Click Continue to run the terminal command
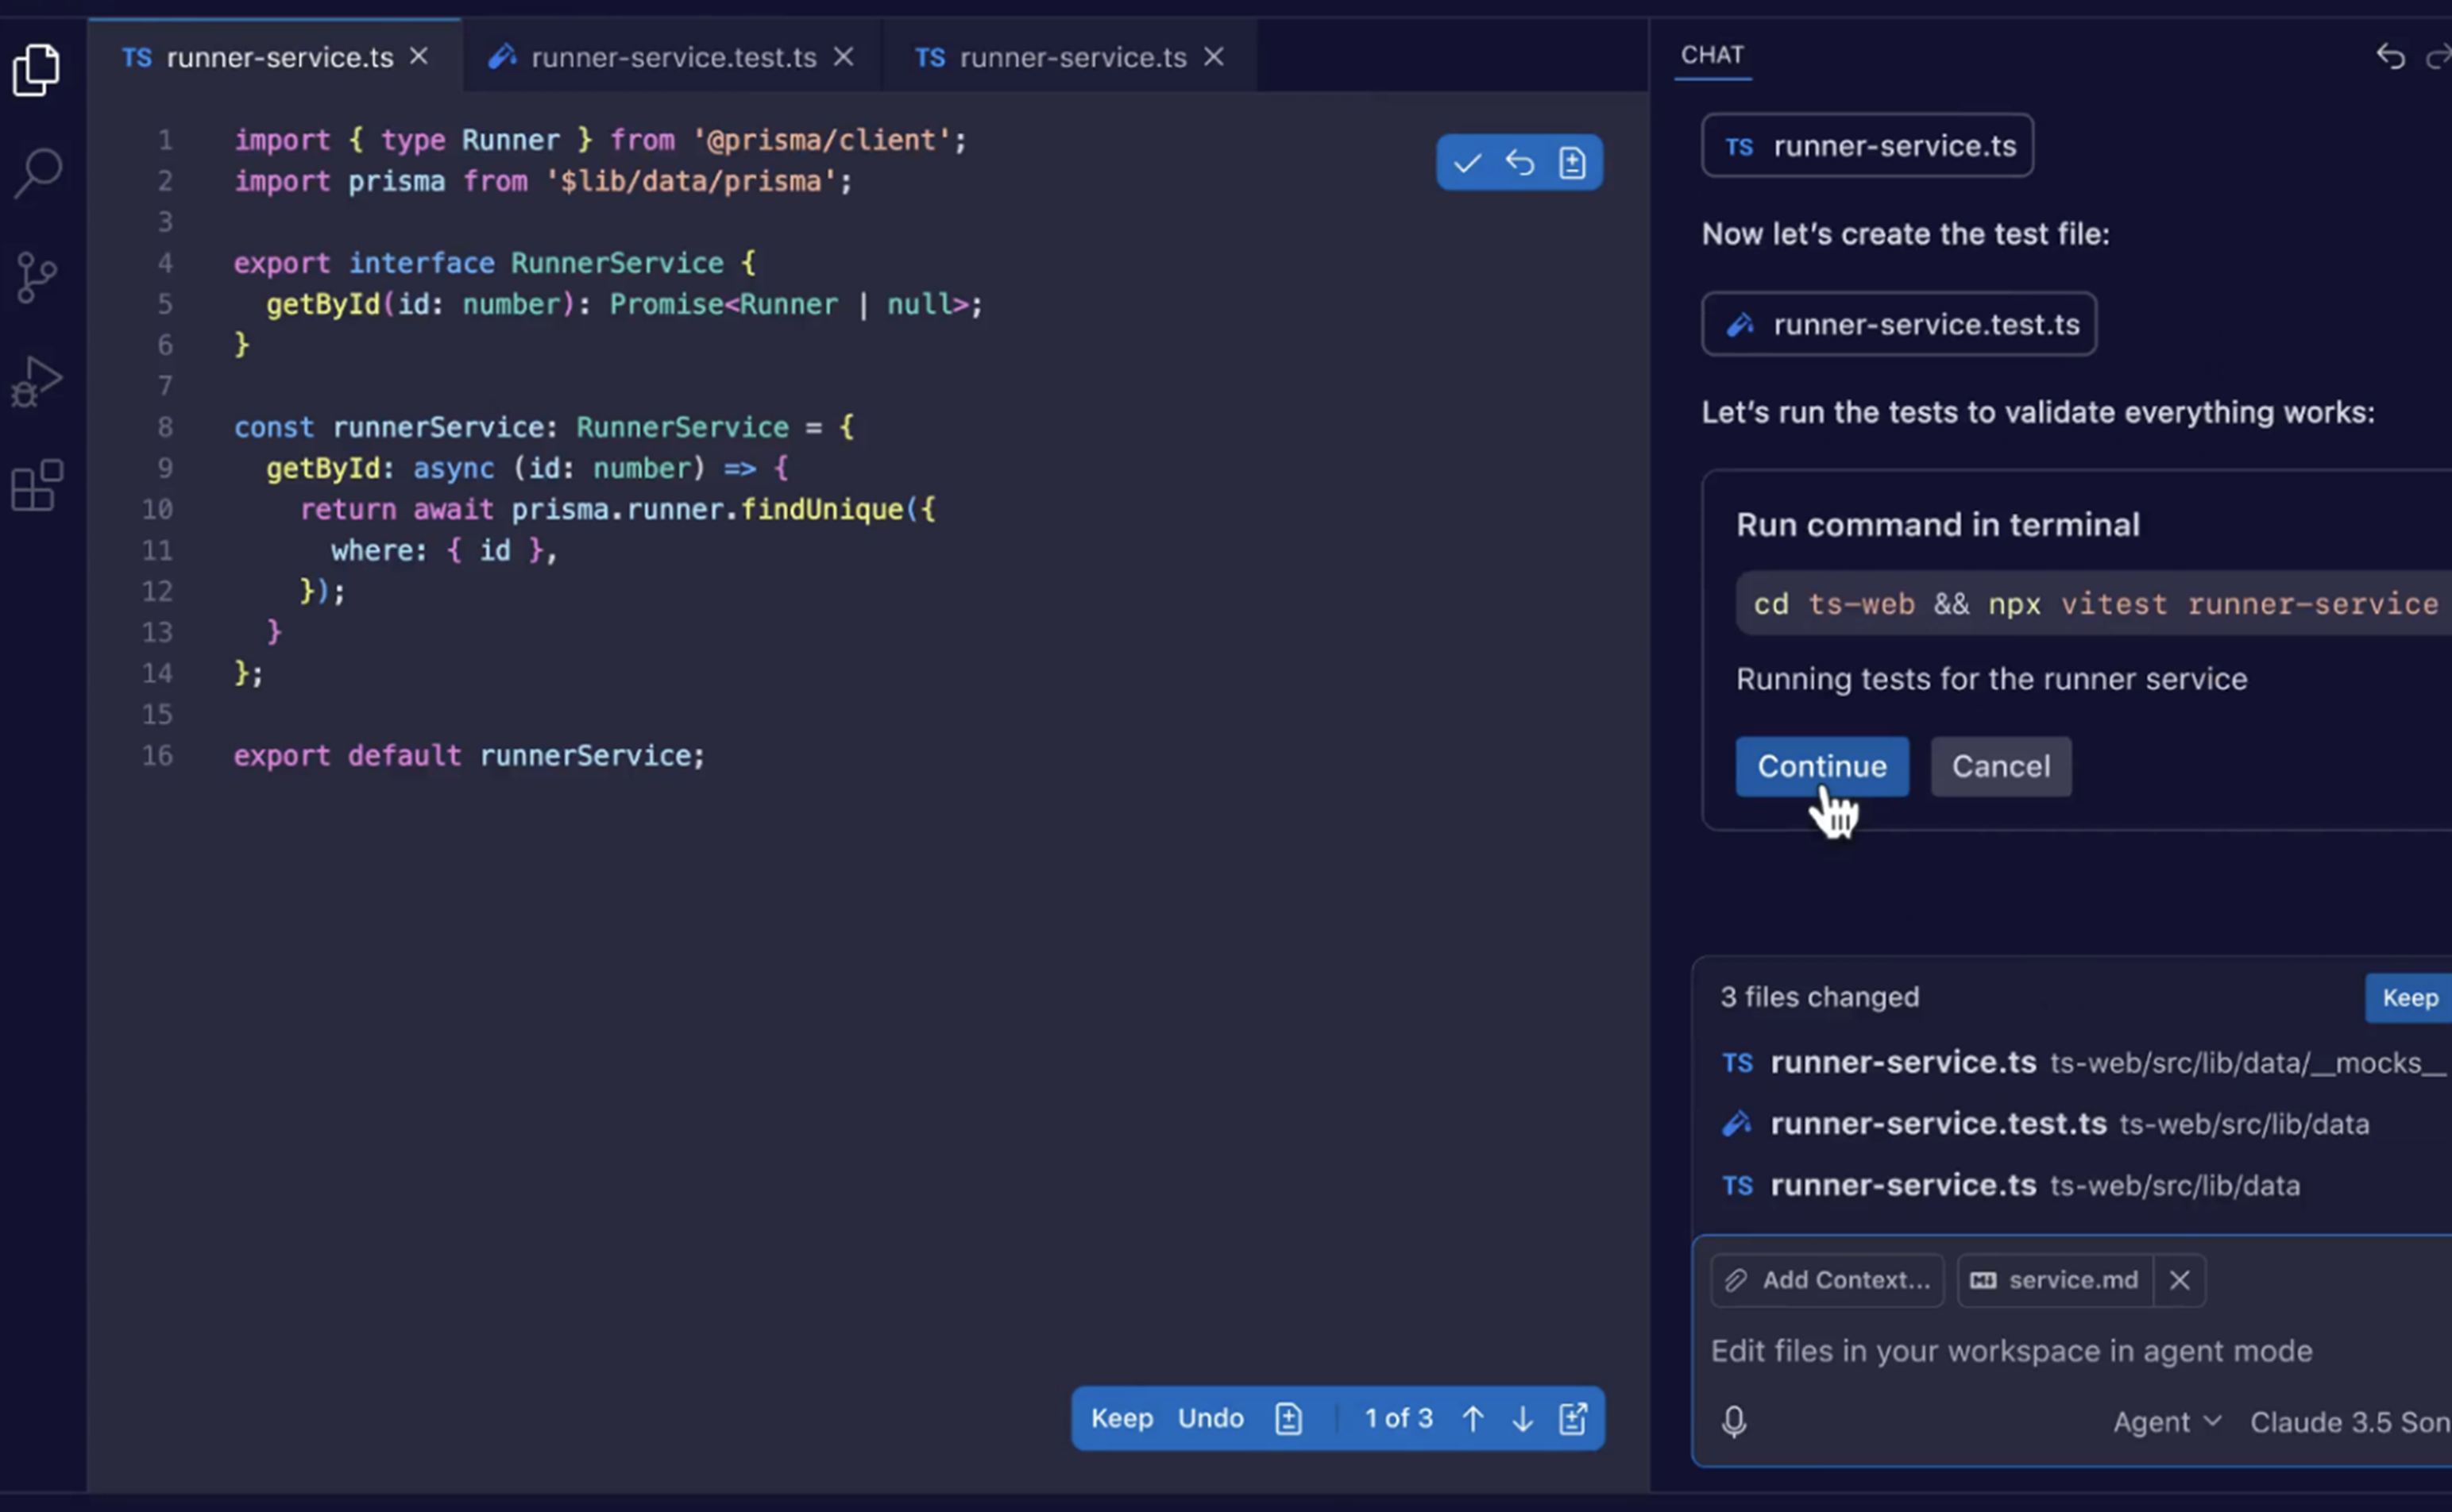 1821,766
